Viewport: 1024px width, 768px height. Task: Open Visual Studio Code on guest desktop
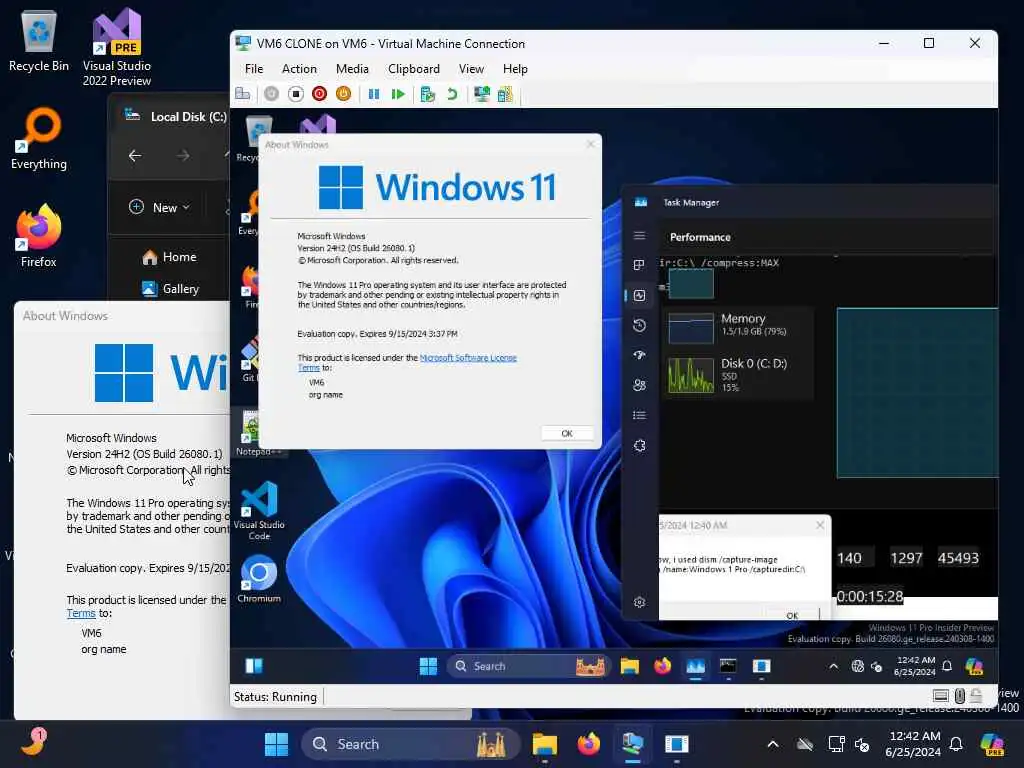(259, 511)
